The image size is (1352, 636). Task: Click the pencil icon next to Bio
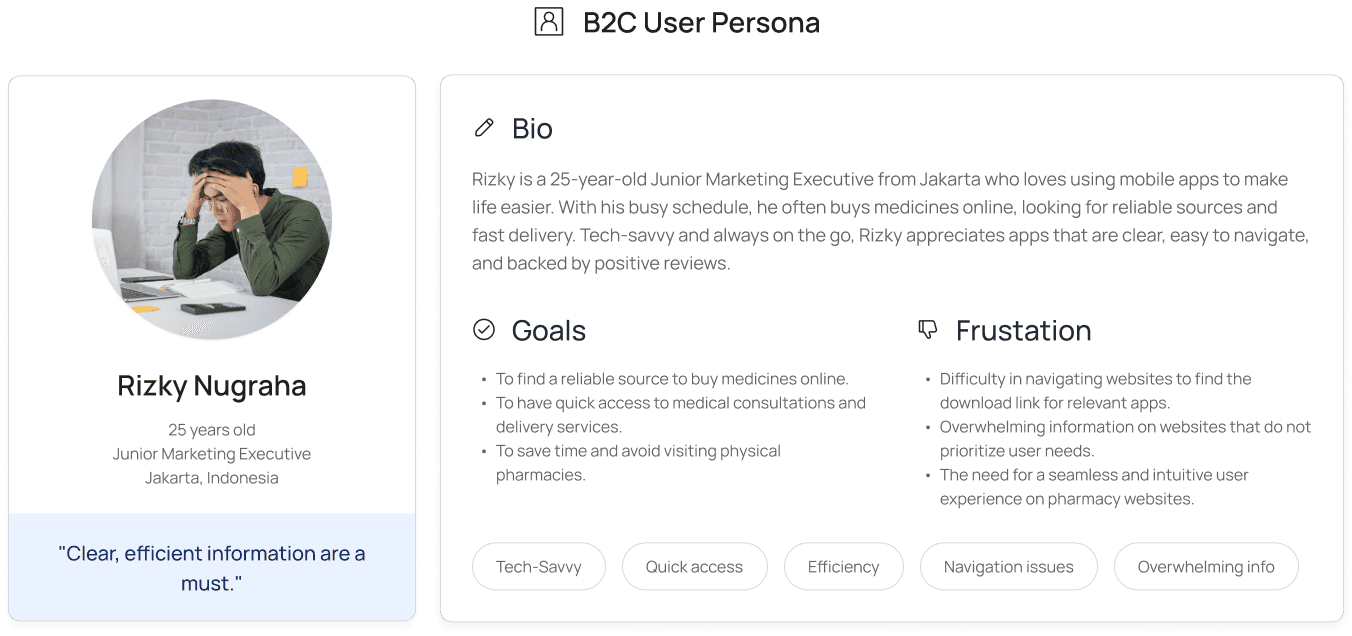click(484, 127)
